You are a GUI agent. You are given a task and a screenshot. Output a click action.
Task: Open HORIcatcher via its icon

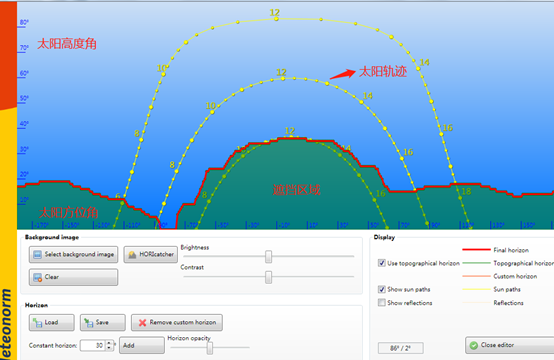tap(132, 254)
